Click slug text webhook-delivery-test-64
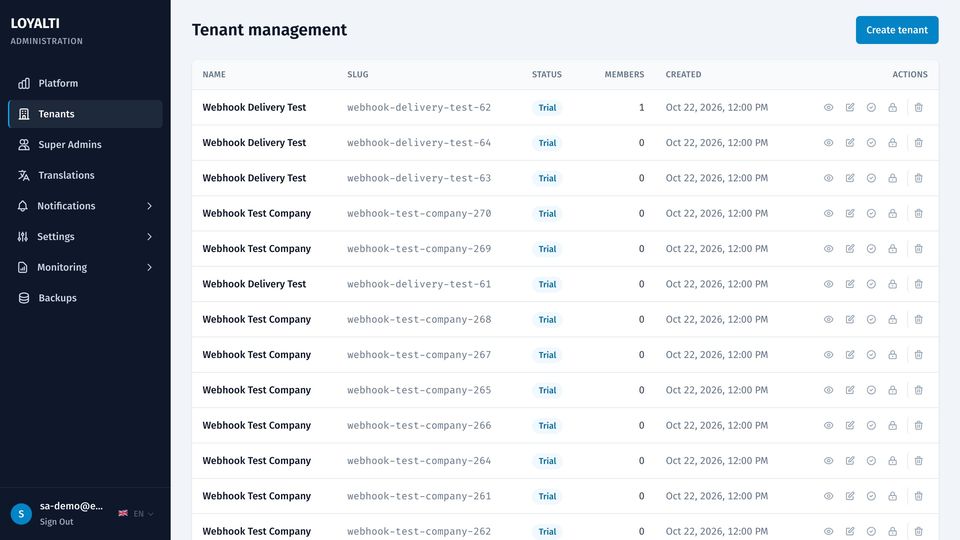Screen dimensions: 960x540 (x=419, y=143)
